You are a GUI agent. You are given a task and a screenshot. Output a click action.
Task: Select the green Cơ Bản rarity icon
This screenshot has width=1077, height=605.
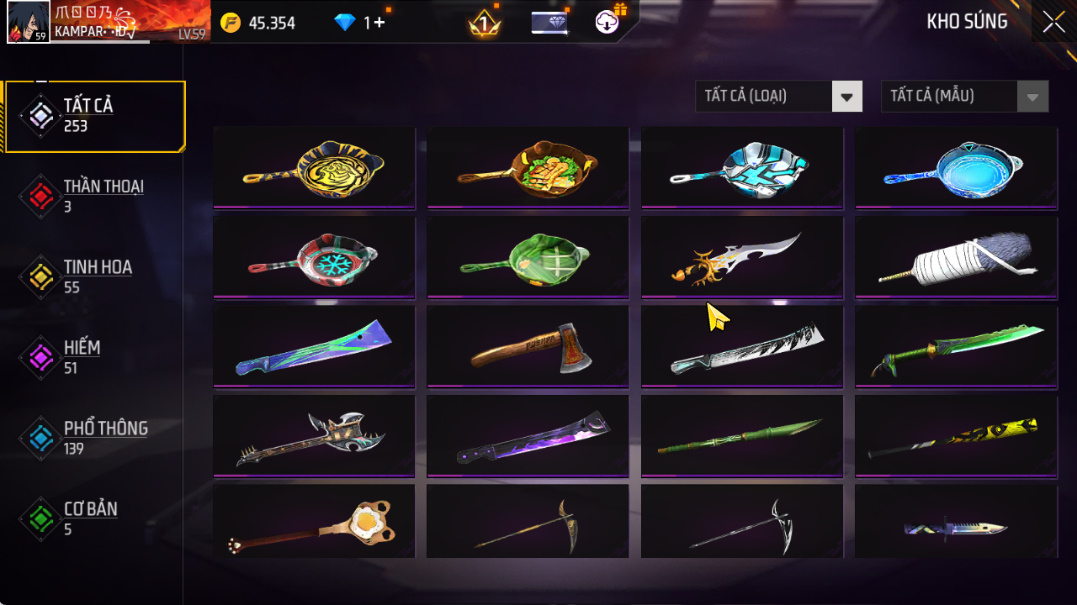(41, 519)
